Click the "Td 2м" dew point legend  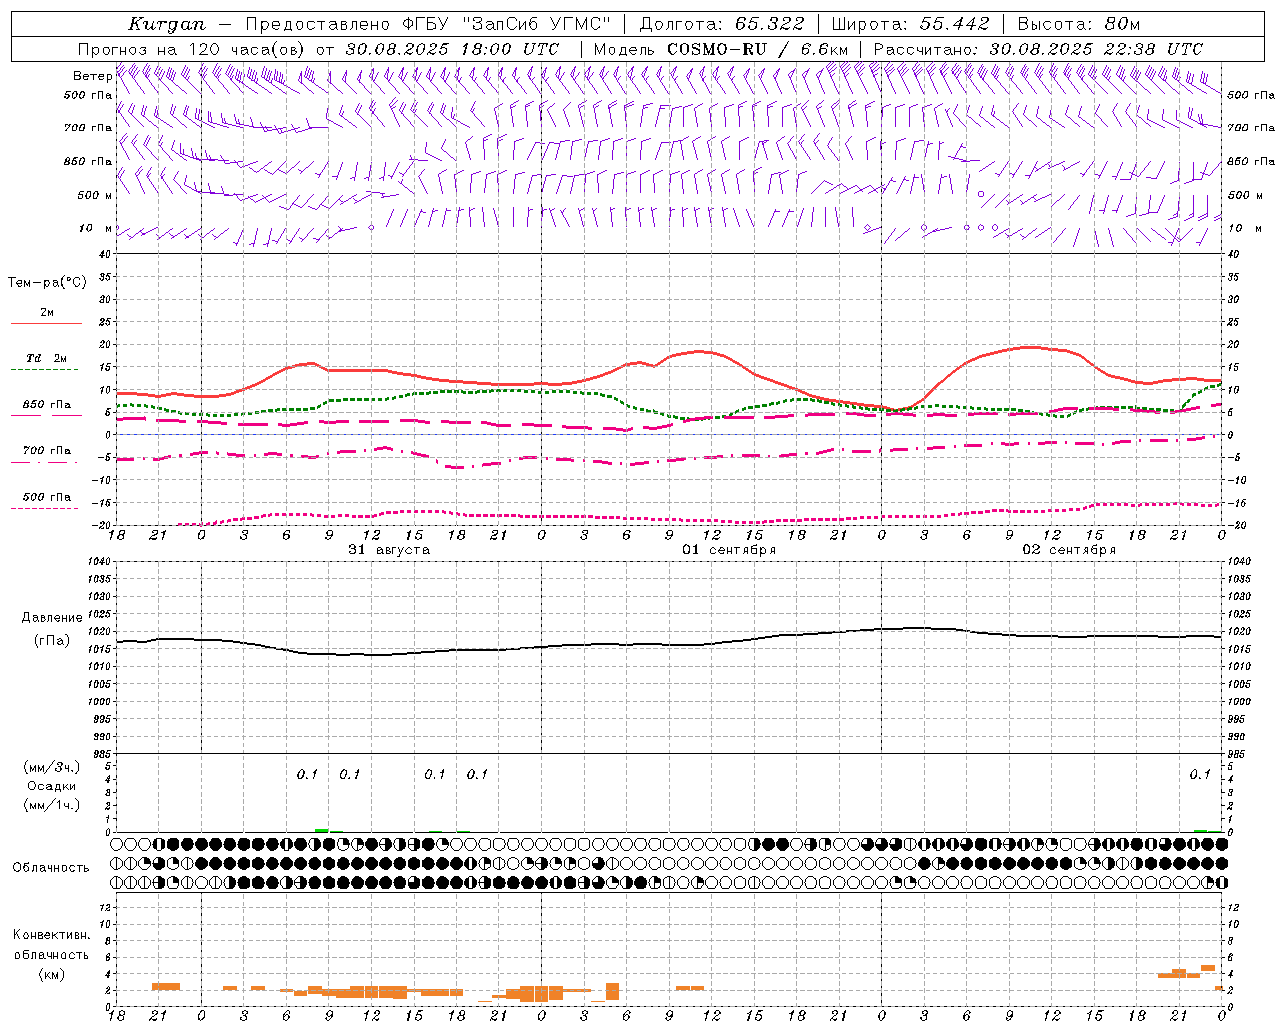pyautogui.click(x=46, y=358)
